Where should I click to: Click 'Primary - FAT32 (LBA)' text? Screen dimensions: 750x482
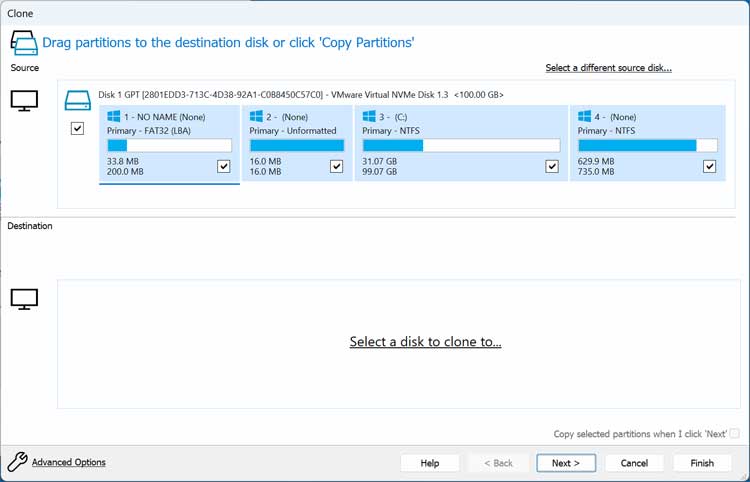[x=149, y=131]
